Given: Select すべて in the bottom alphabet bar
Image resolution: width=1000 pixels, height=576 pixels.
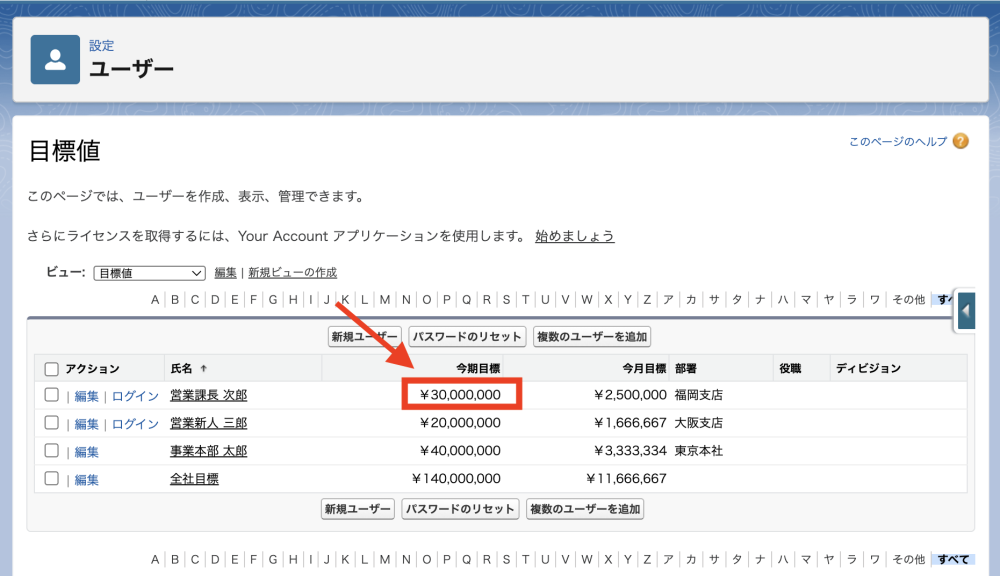Looking at the screenshot, I should 952,559.
